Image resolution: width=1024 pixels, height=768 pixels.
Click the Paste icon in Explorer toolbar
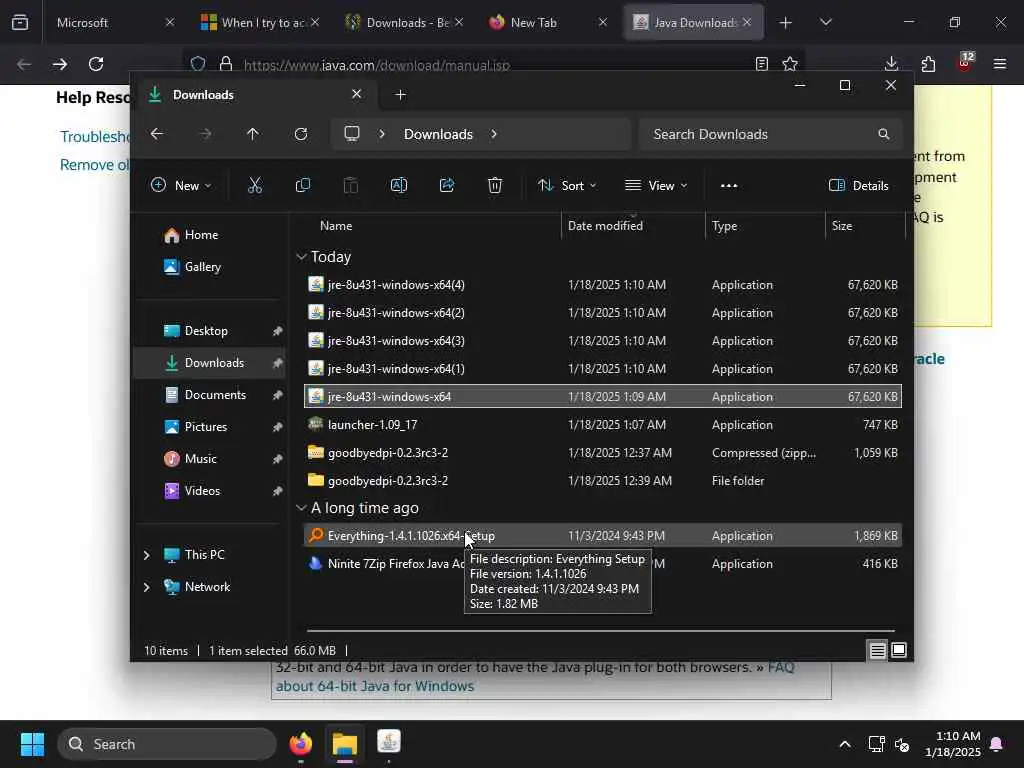click(x=351, y=185)
